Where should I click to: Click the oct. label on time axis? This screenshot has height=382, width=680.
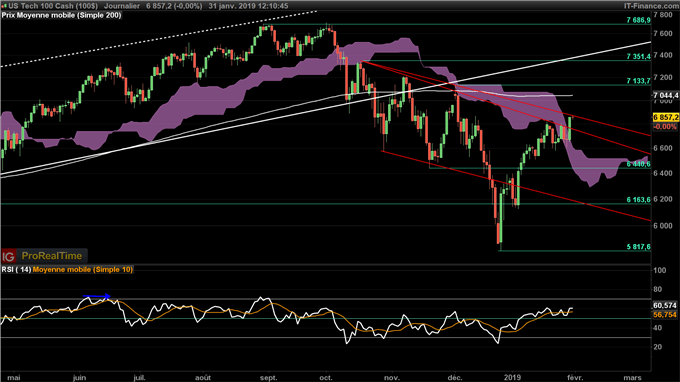point(326,378)
